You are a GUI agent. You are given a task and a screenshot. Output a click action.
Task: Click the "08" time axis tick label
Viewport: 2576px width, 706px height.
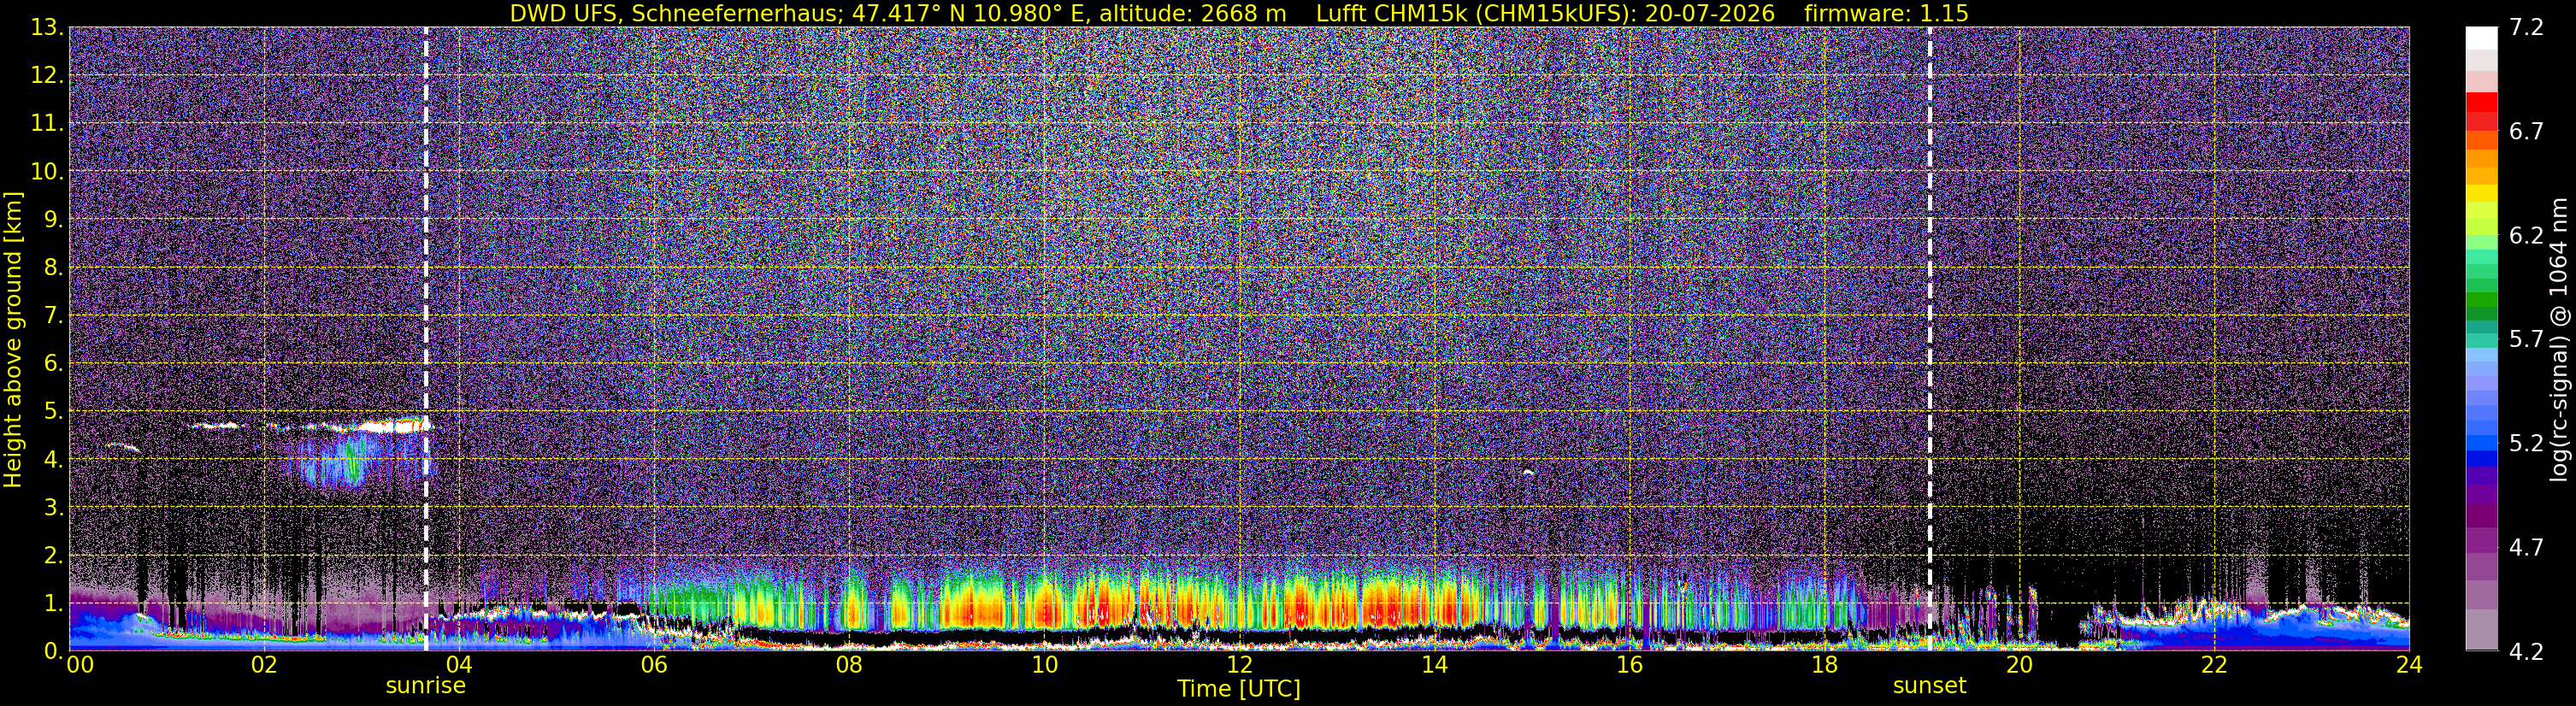[x=849, y=665]
